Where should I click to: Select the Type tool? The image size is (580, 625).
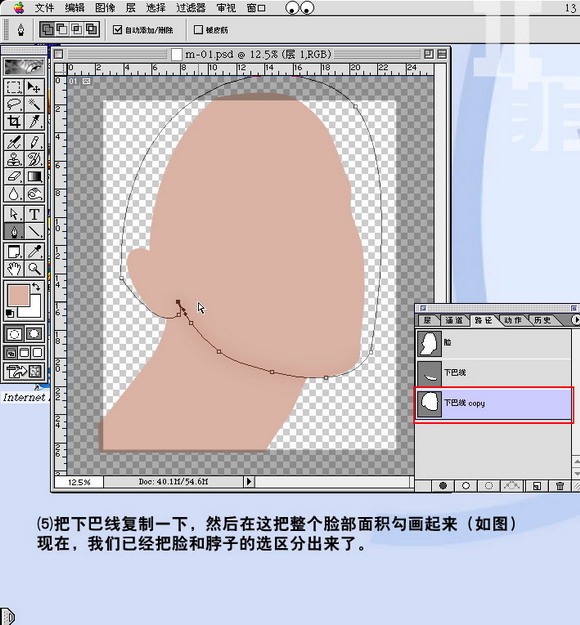tap(34, 214)
